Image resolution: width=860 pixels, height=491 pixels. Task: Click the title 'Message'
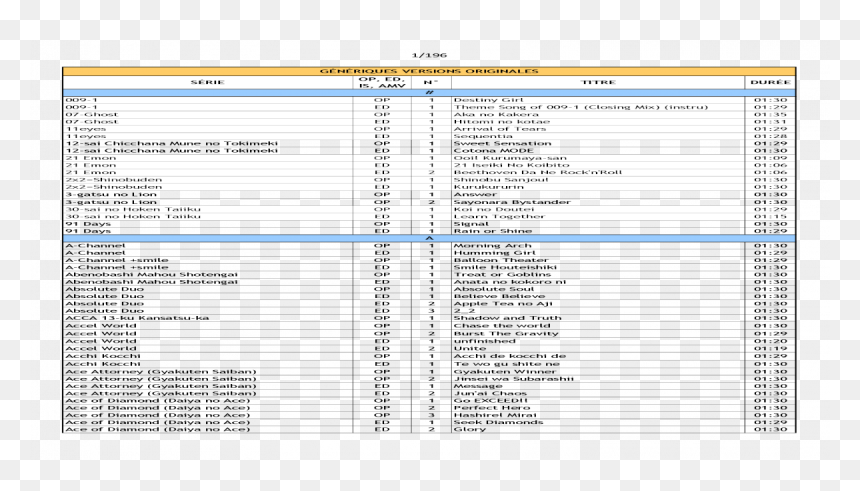click(x=478, y=386)
